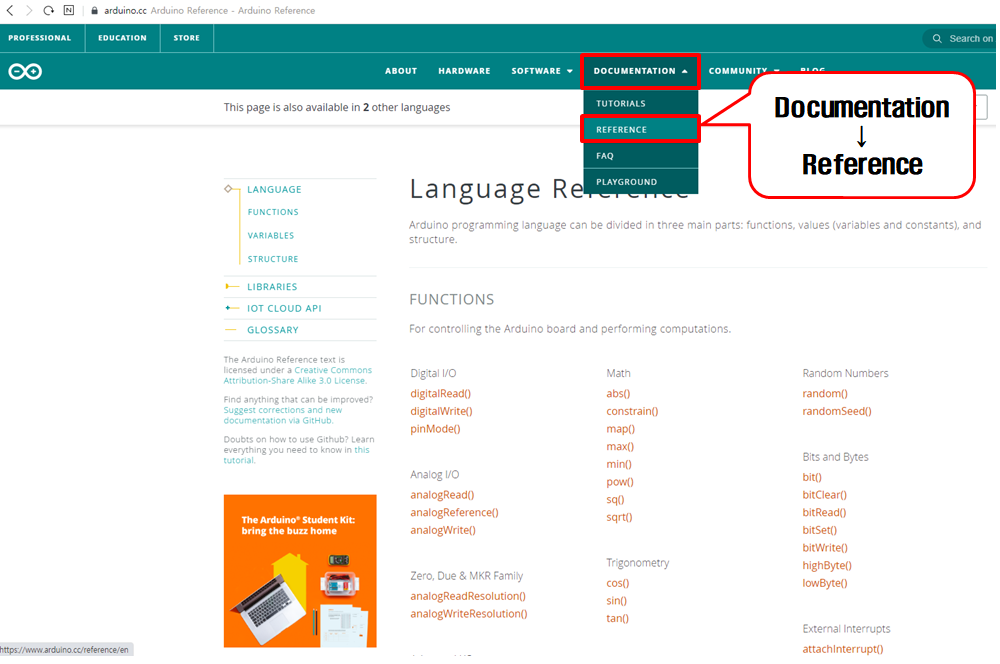Click the browser back arrow
The width and height of the screenshot is (1000, 664).
tap(10, 10)
